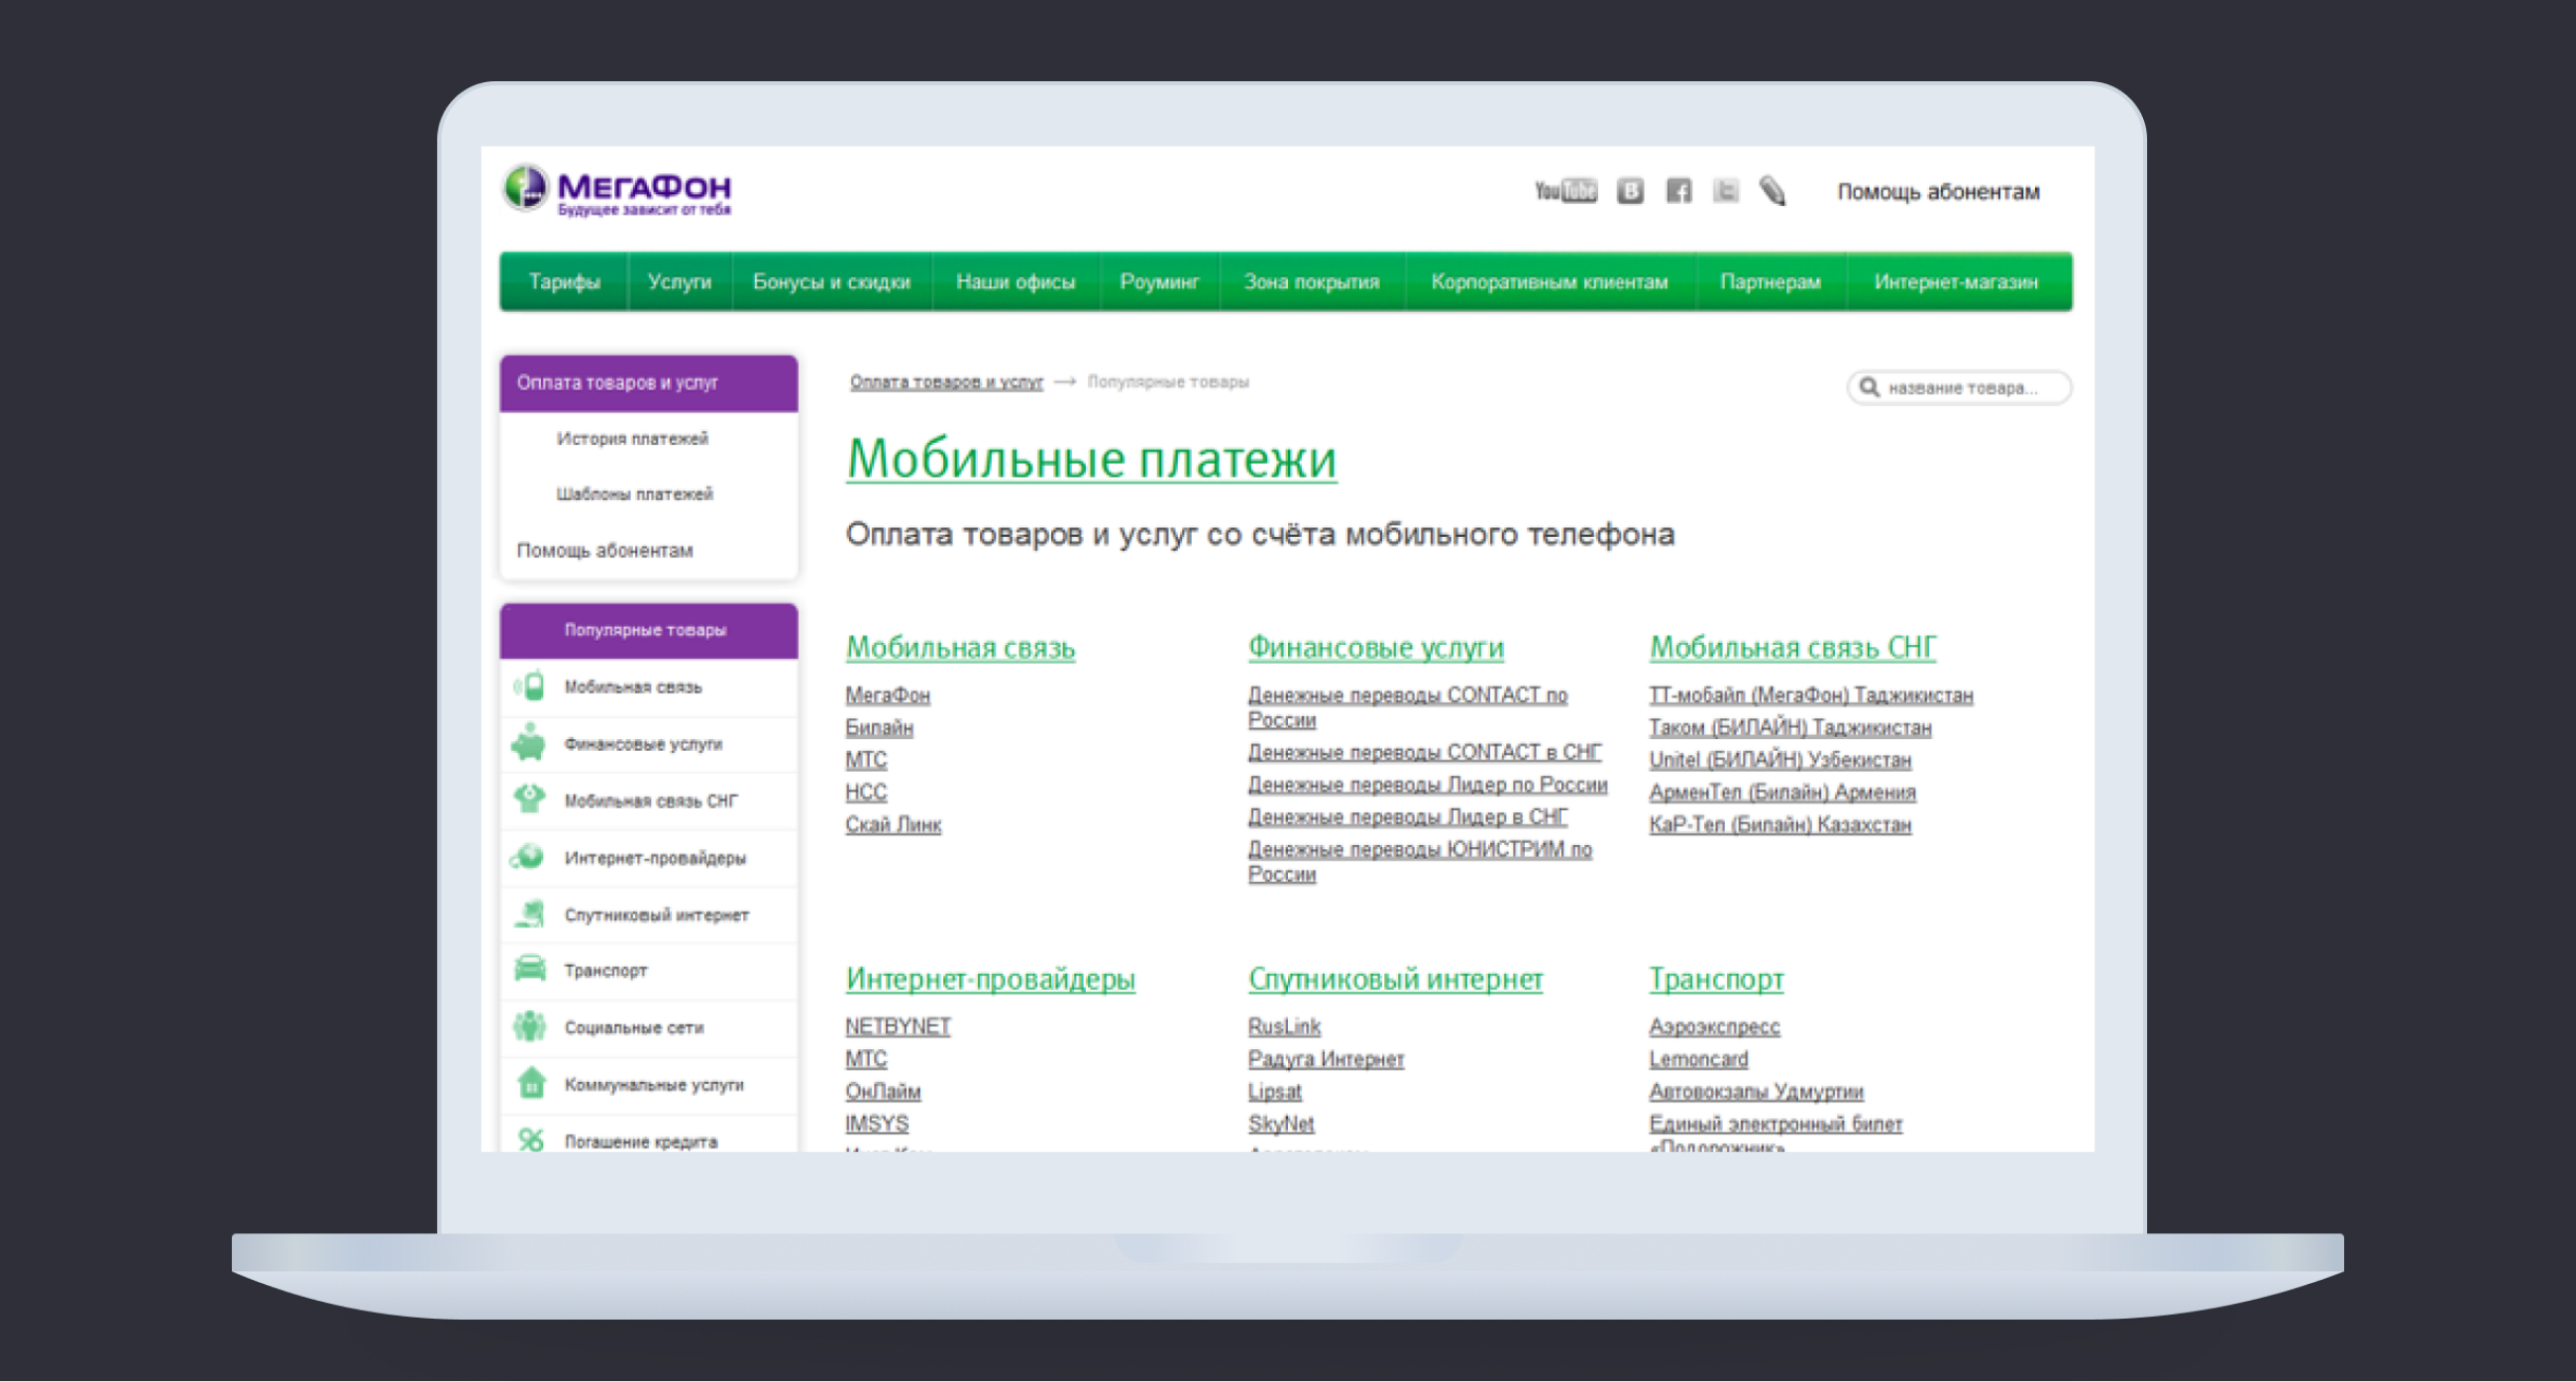This screenshot has height=1382, width=2576.
Task: Open the YouTube social icon
Action: (1565, 190)
